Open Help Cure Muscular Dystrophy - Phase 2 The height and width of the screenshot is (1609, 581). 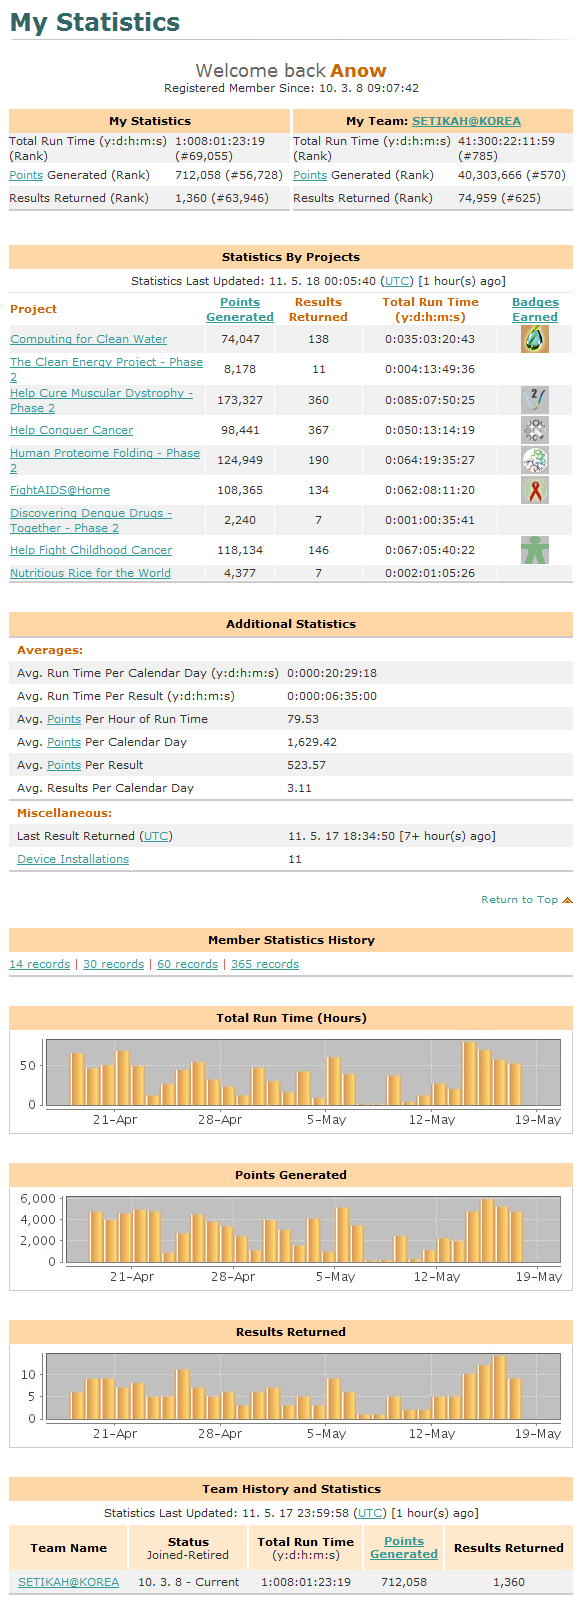[x=101, y=400]
